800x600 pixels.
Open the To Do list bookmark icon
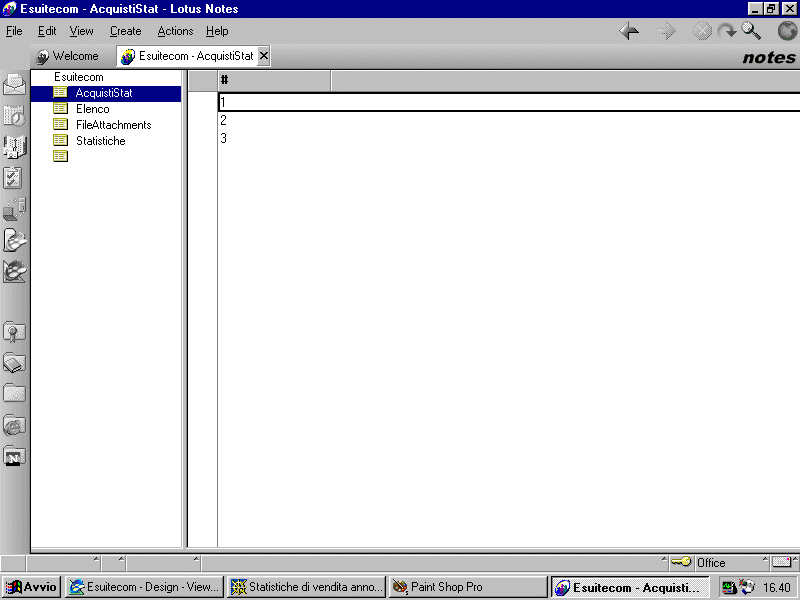(x=13, y=178)
